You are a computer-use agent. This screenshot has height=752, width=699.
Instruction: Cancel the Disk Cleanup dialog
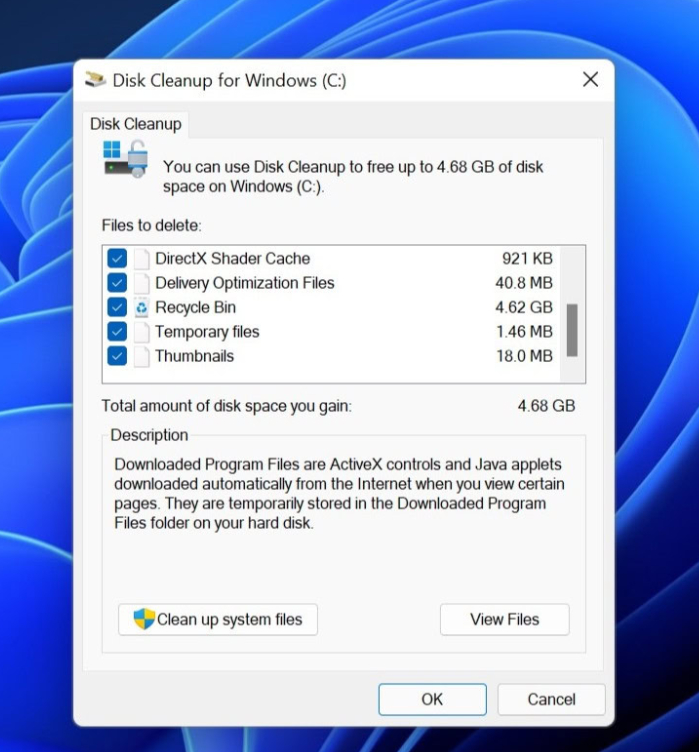tap(551, 699)
